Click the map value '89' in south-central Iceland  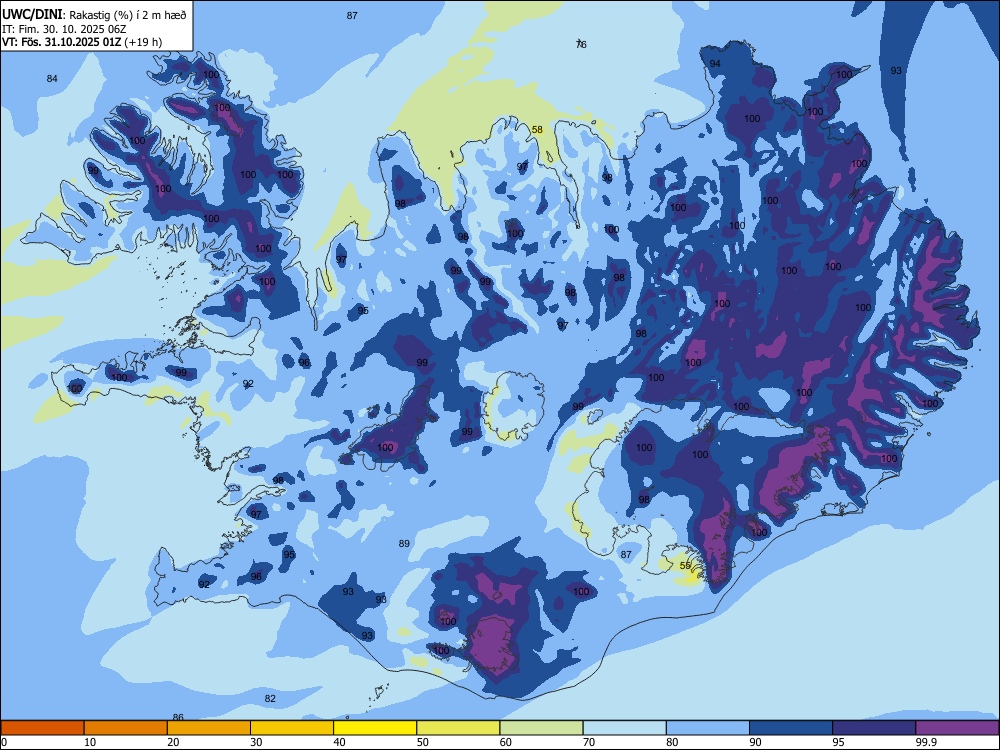pos(404,543)
